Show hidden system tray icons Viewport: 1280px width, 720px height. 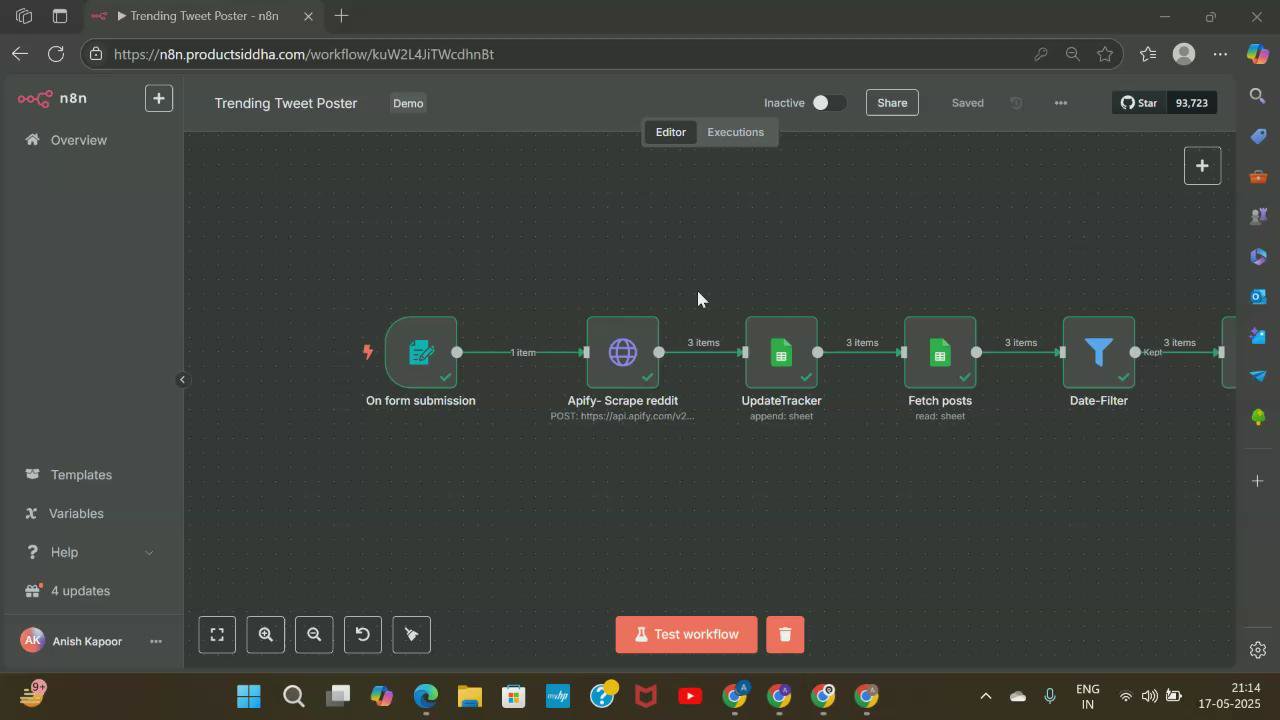[985, 696]
